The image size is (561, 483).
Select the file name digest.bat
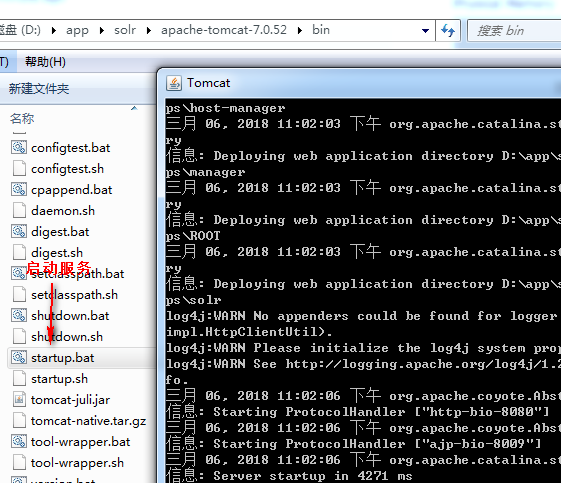60,232
